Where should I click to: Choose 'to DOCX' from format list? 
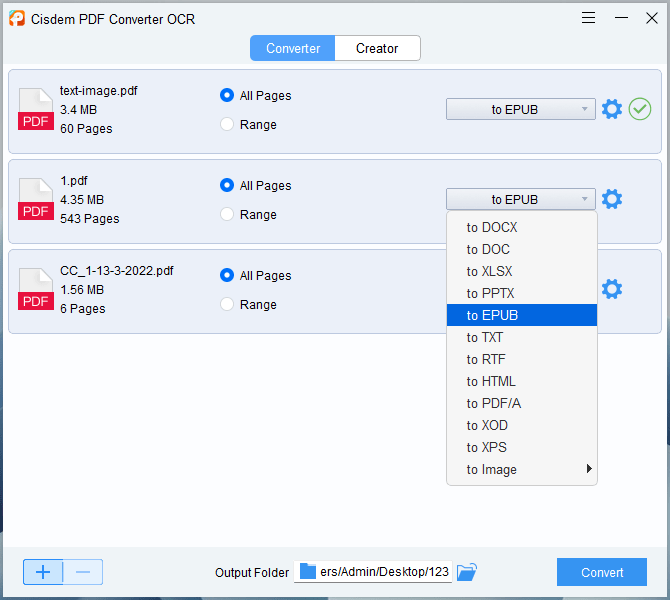[x=492, y=228]
